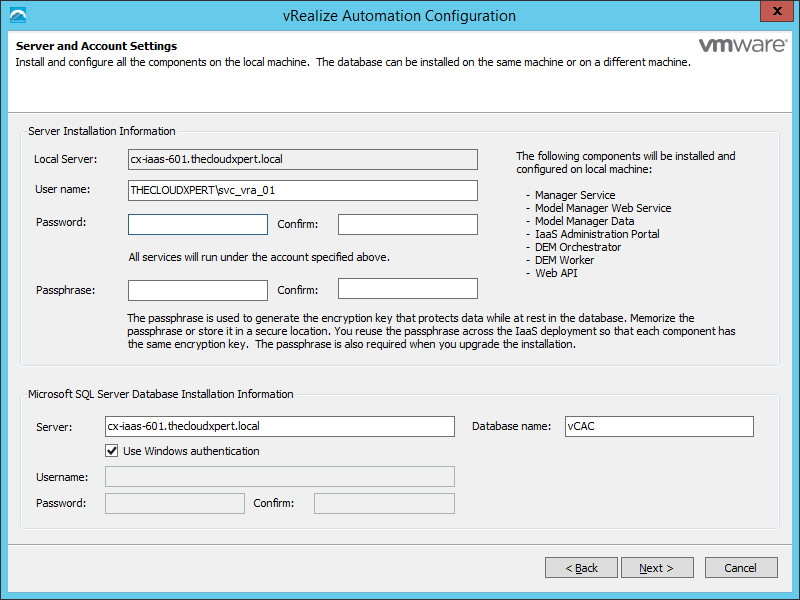
Task: Toggle the Use Windows authentication checkbox
Action: [113, 451]
